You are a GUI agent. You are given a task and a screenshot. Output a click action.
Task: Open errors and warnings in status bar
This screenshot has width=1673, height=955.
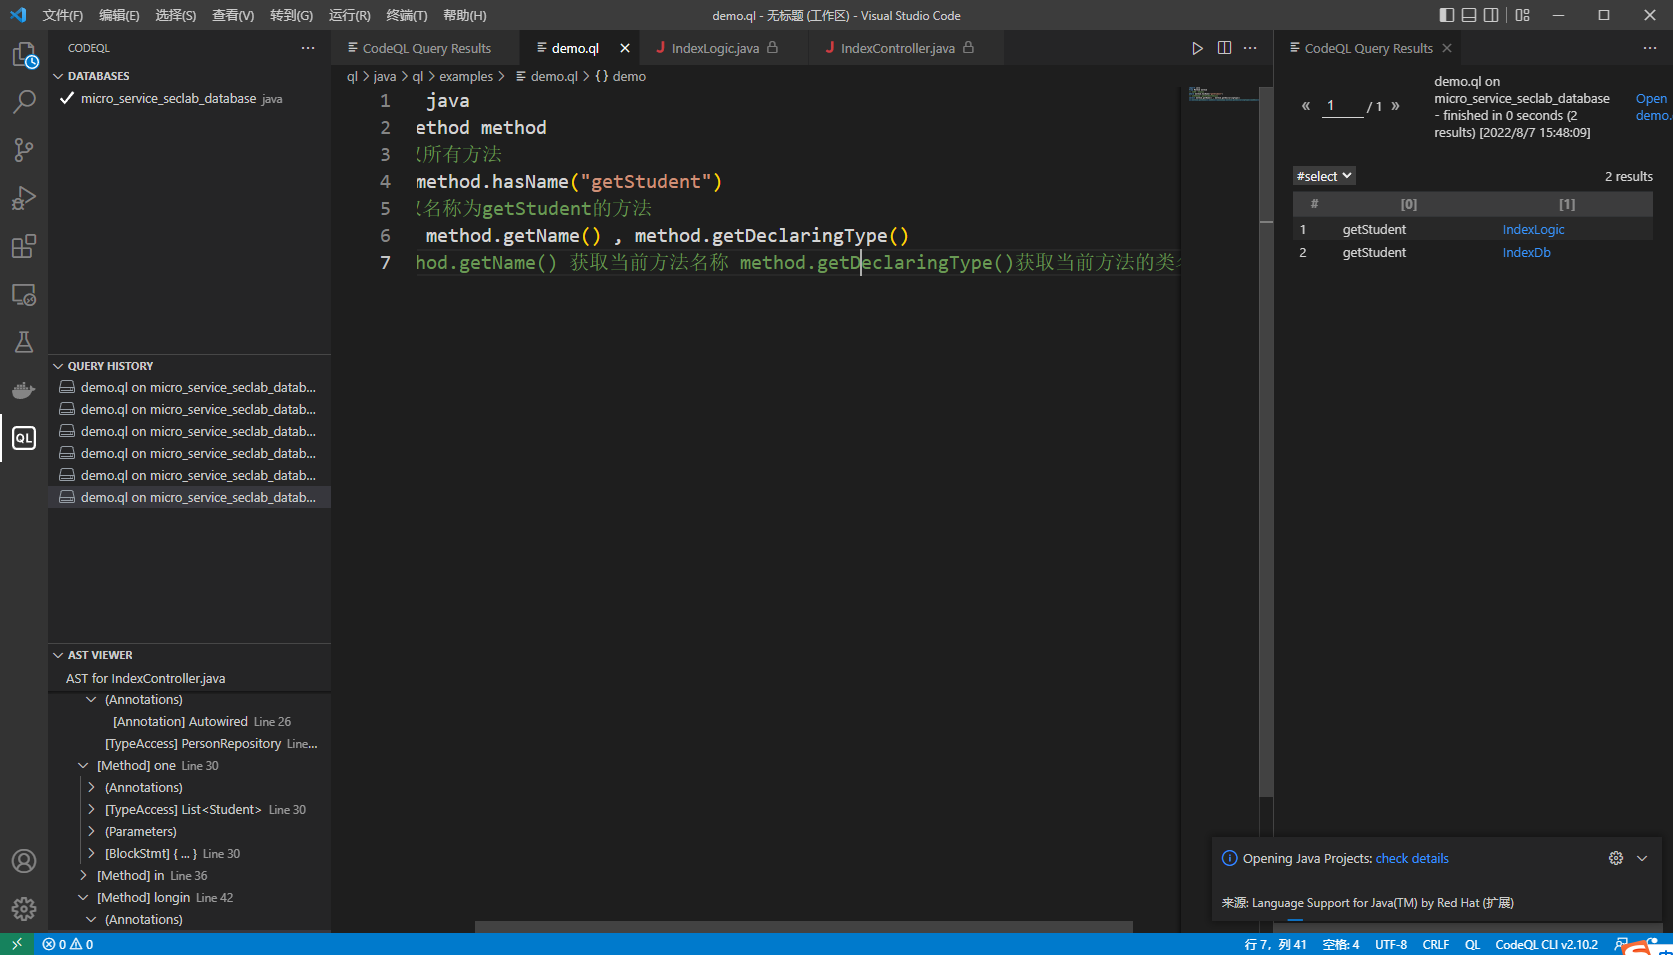tap(68, 944)
